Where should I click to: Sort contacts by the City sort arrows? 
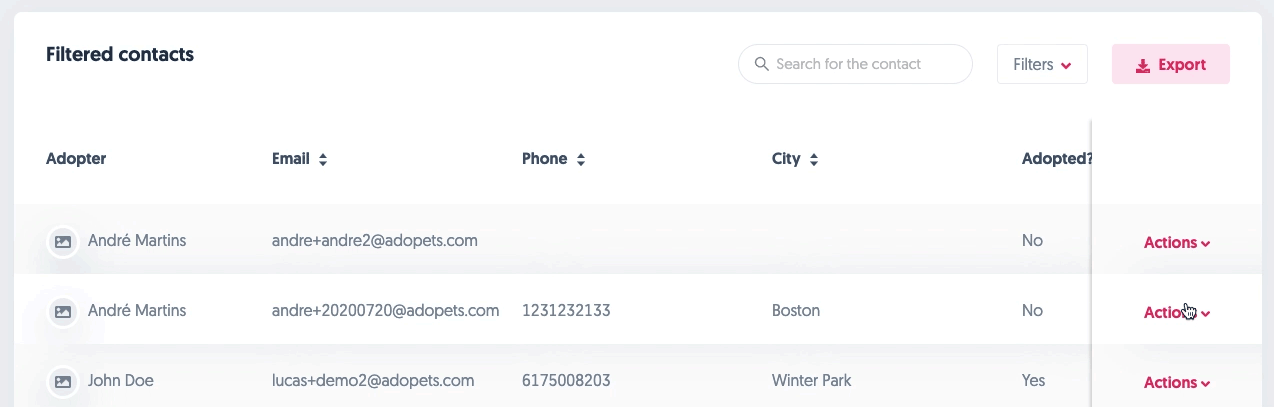(814, 159)
